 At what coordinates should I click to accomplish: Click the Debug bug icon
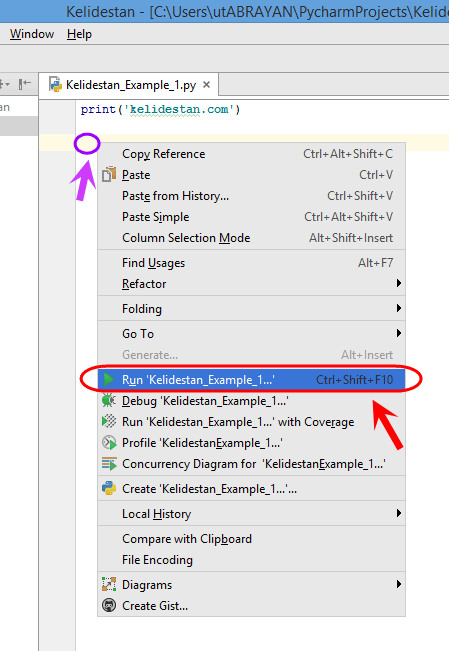coord(109,401)
